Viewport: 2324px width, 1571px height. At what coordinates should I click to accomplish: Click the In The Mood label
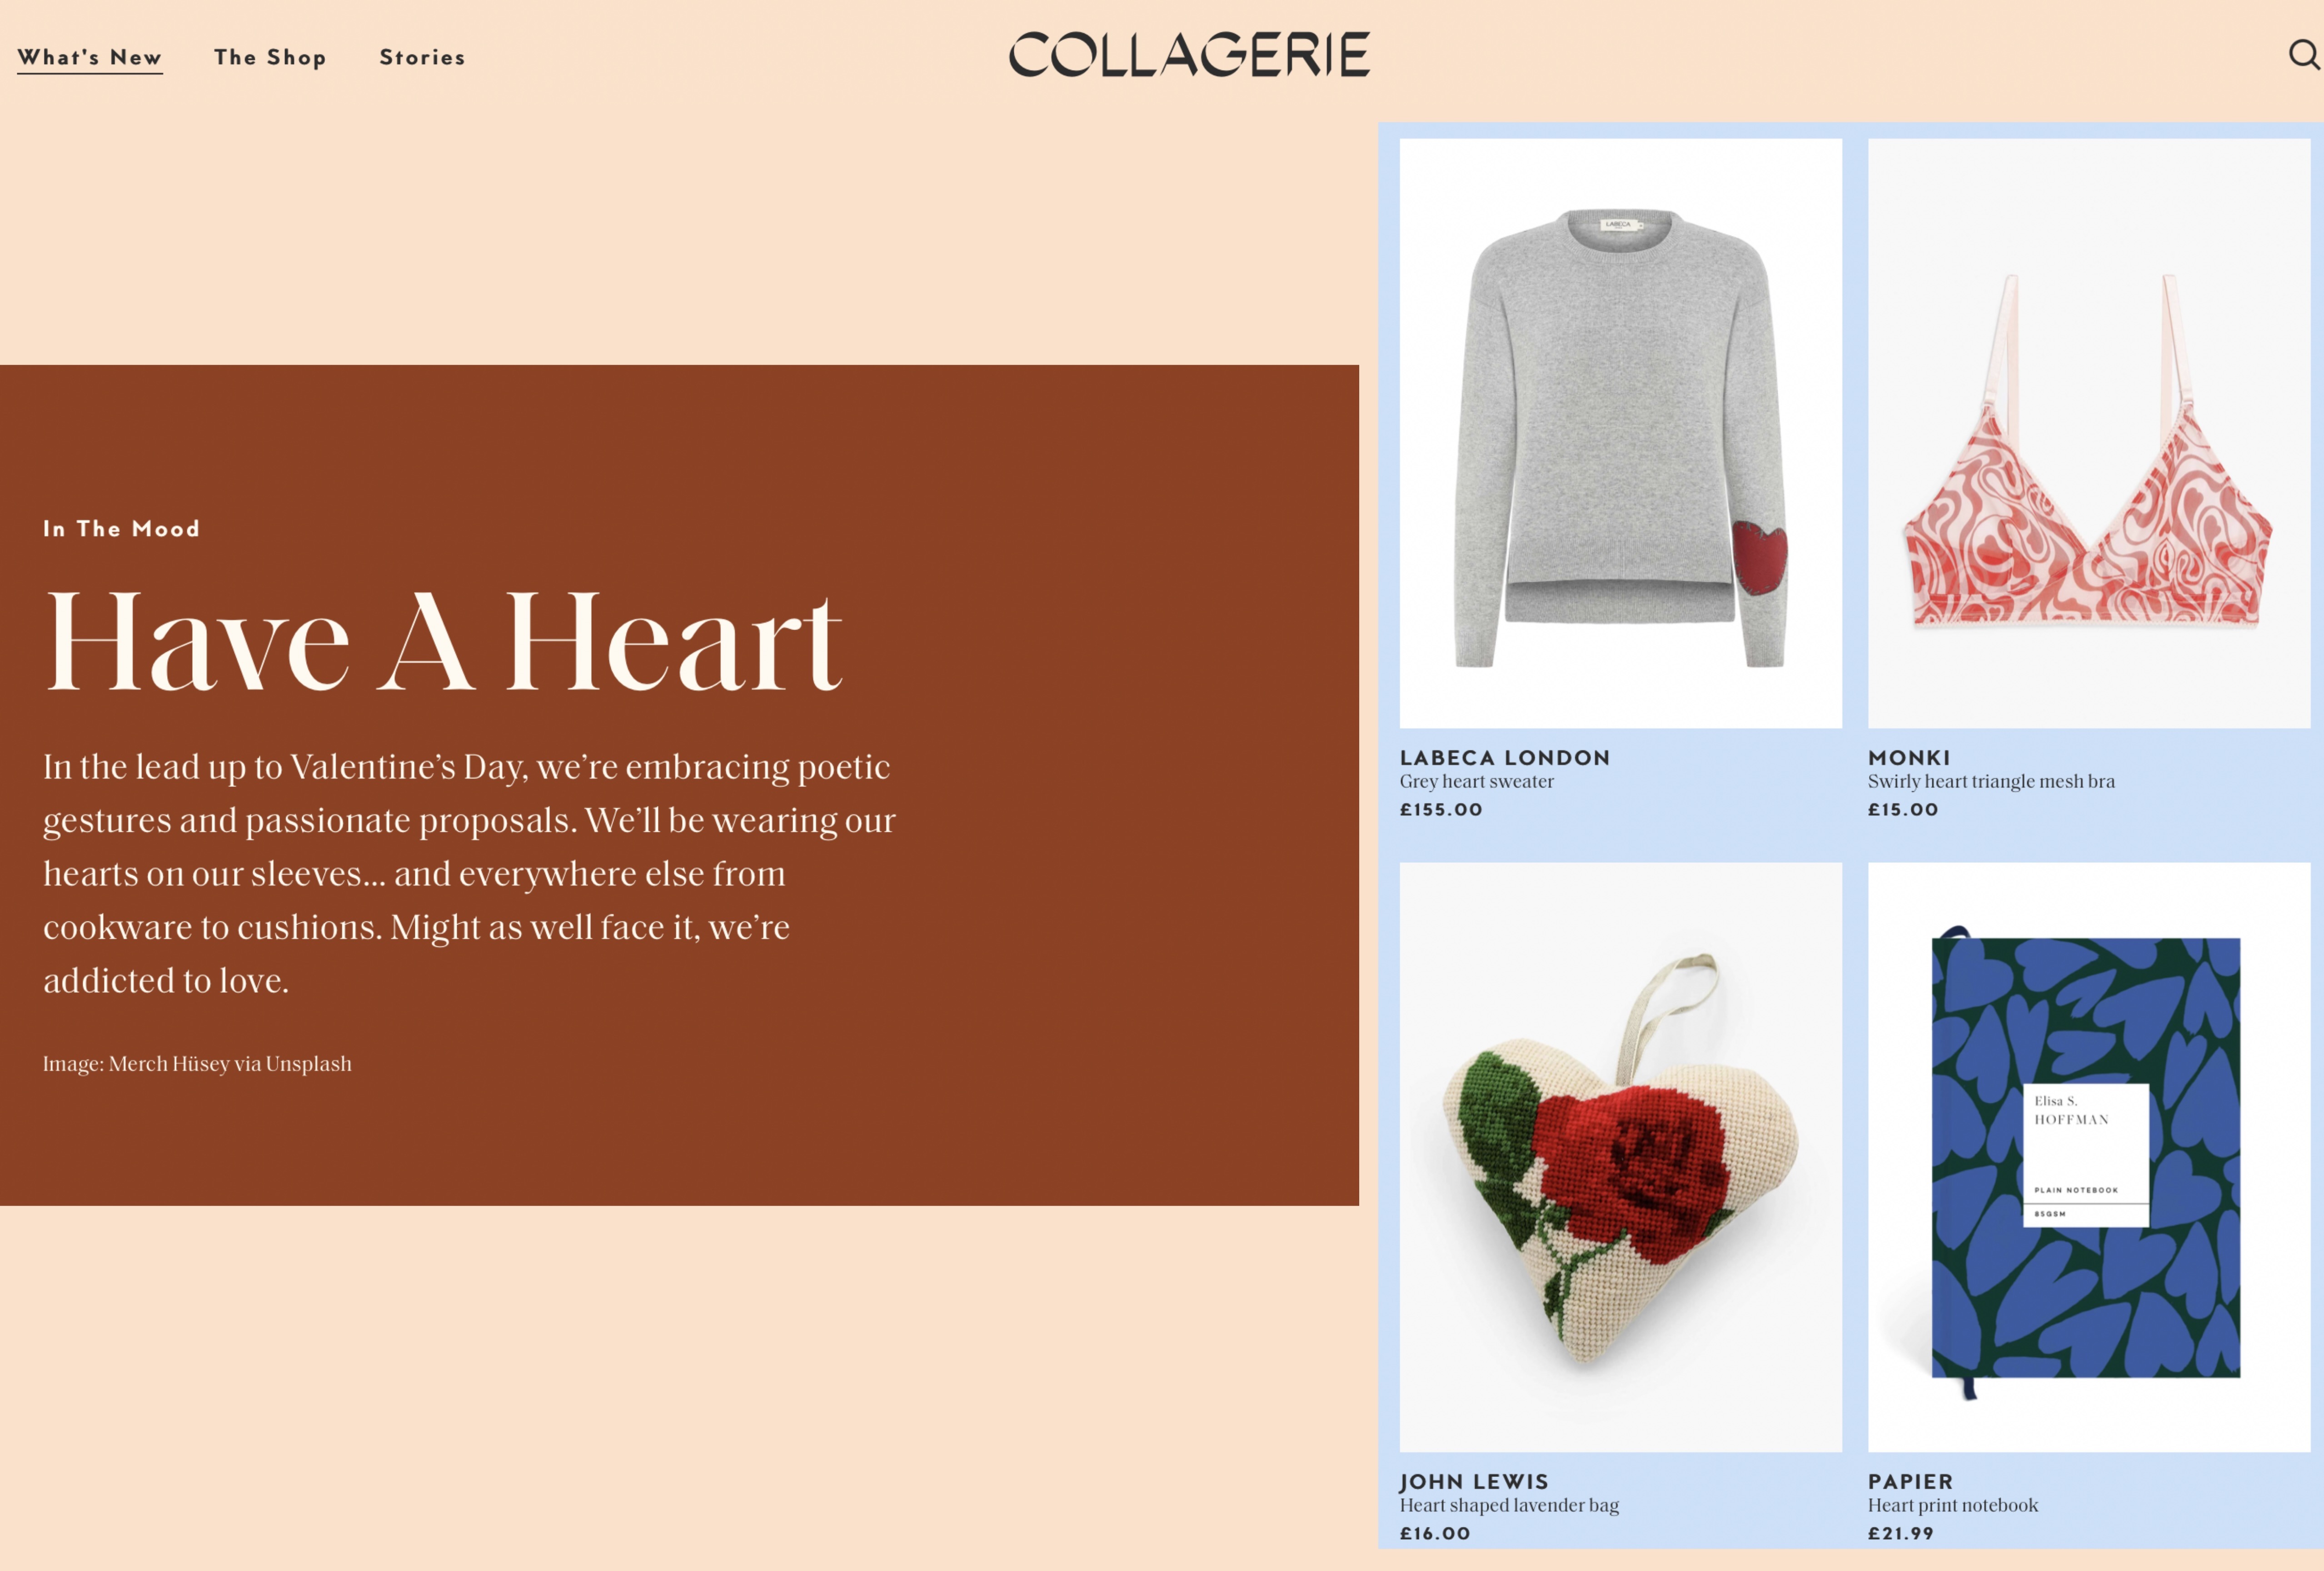(121, 529)
